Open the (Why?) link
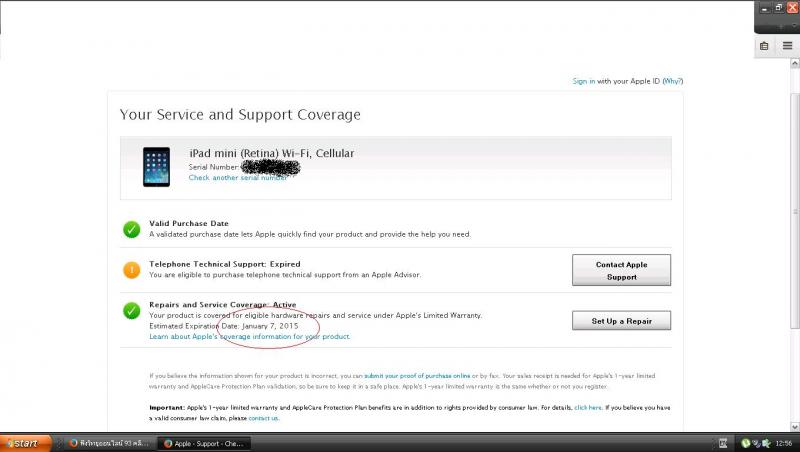 pos(672,81)
